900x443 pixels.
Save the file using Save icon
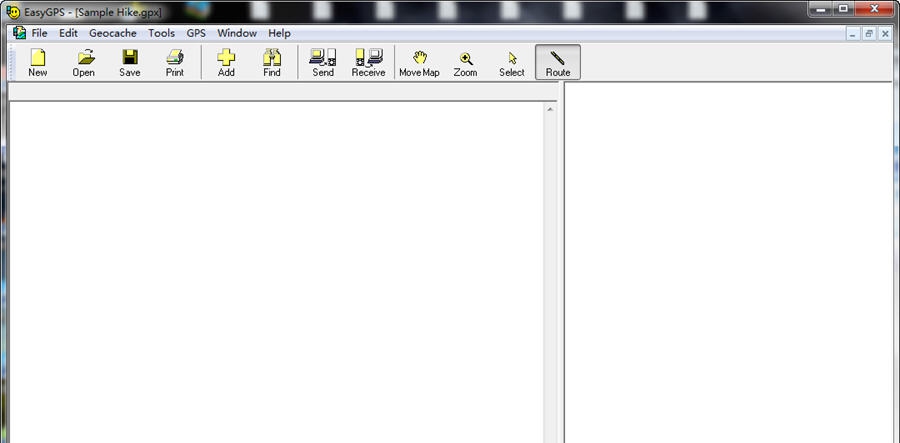point(130,63)
